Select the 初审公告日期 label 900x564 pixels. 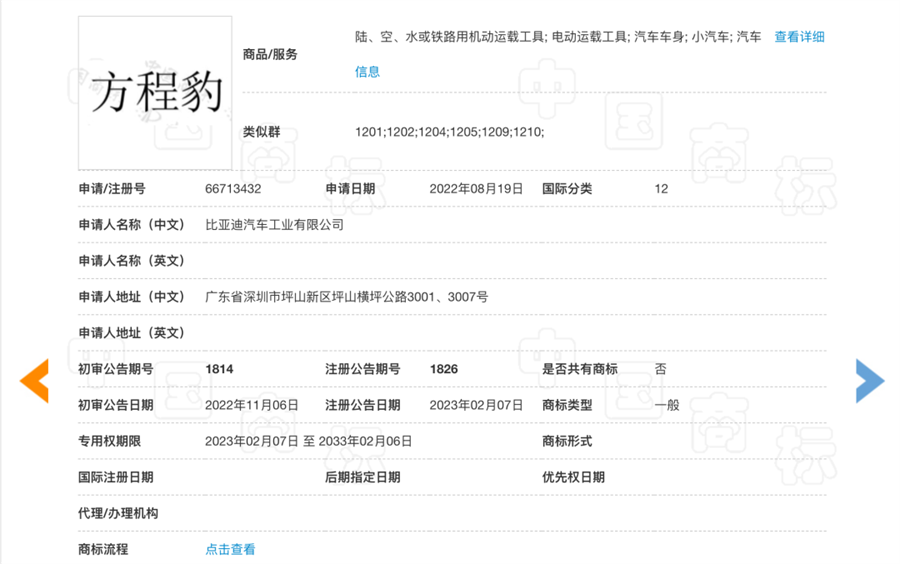click(115, 405)
